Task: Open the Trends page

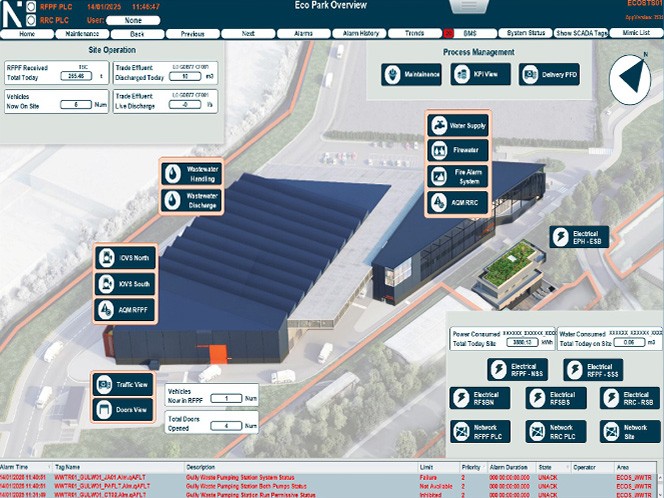Action: (414, 33)
